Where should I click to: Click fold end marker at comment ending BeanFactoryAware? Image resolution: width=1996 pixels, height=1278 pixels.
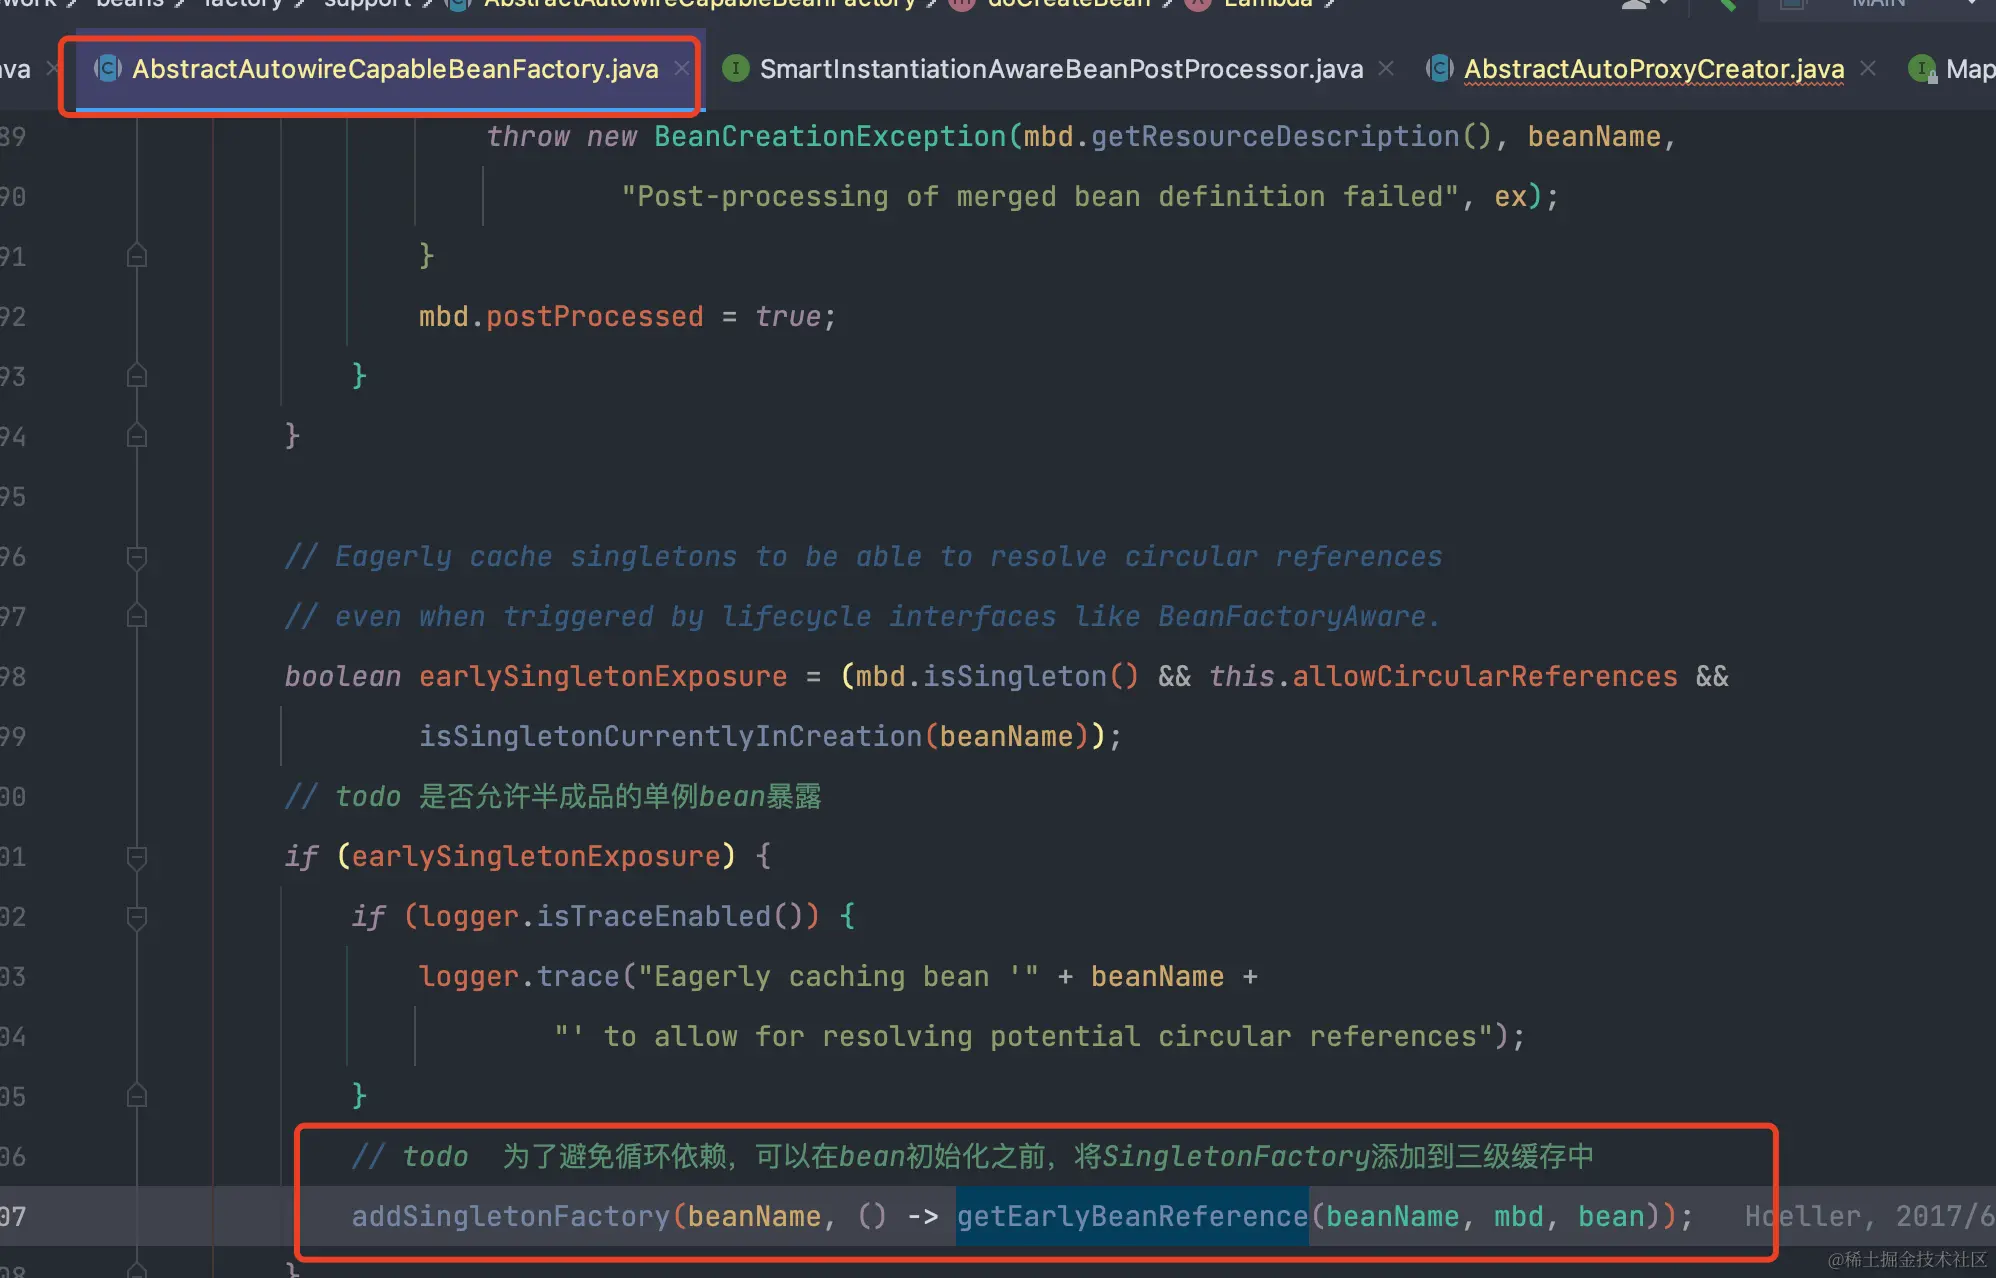click(137, 617)
